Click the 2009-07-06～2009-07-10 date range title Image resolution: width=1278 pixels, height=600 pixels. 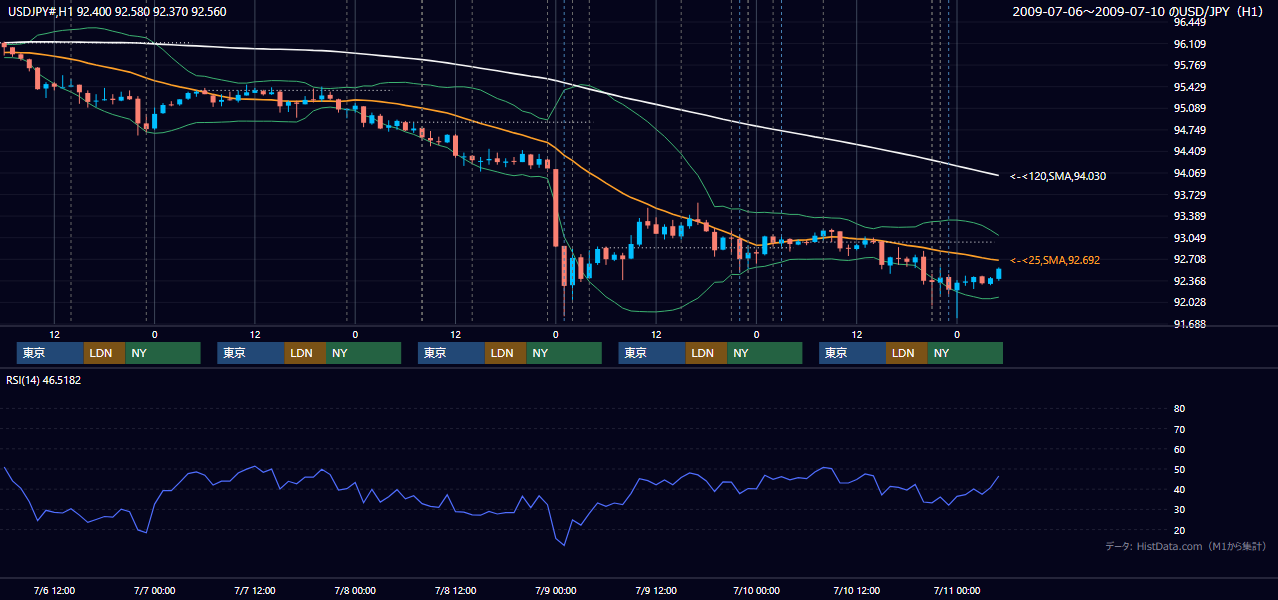click(1139, 12)
